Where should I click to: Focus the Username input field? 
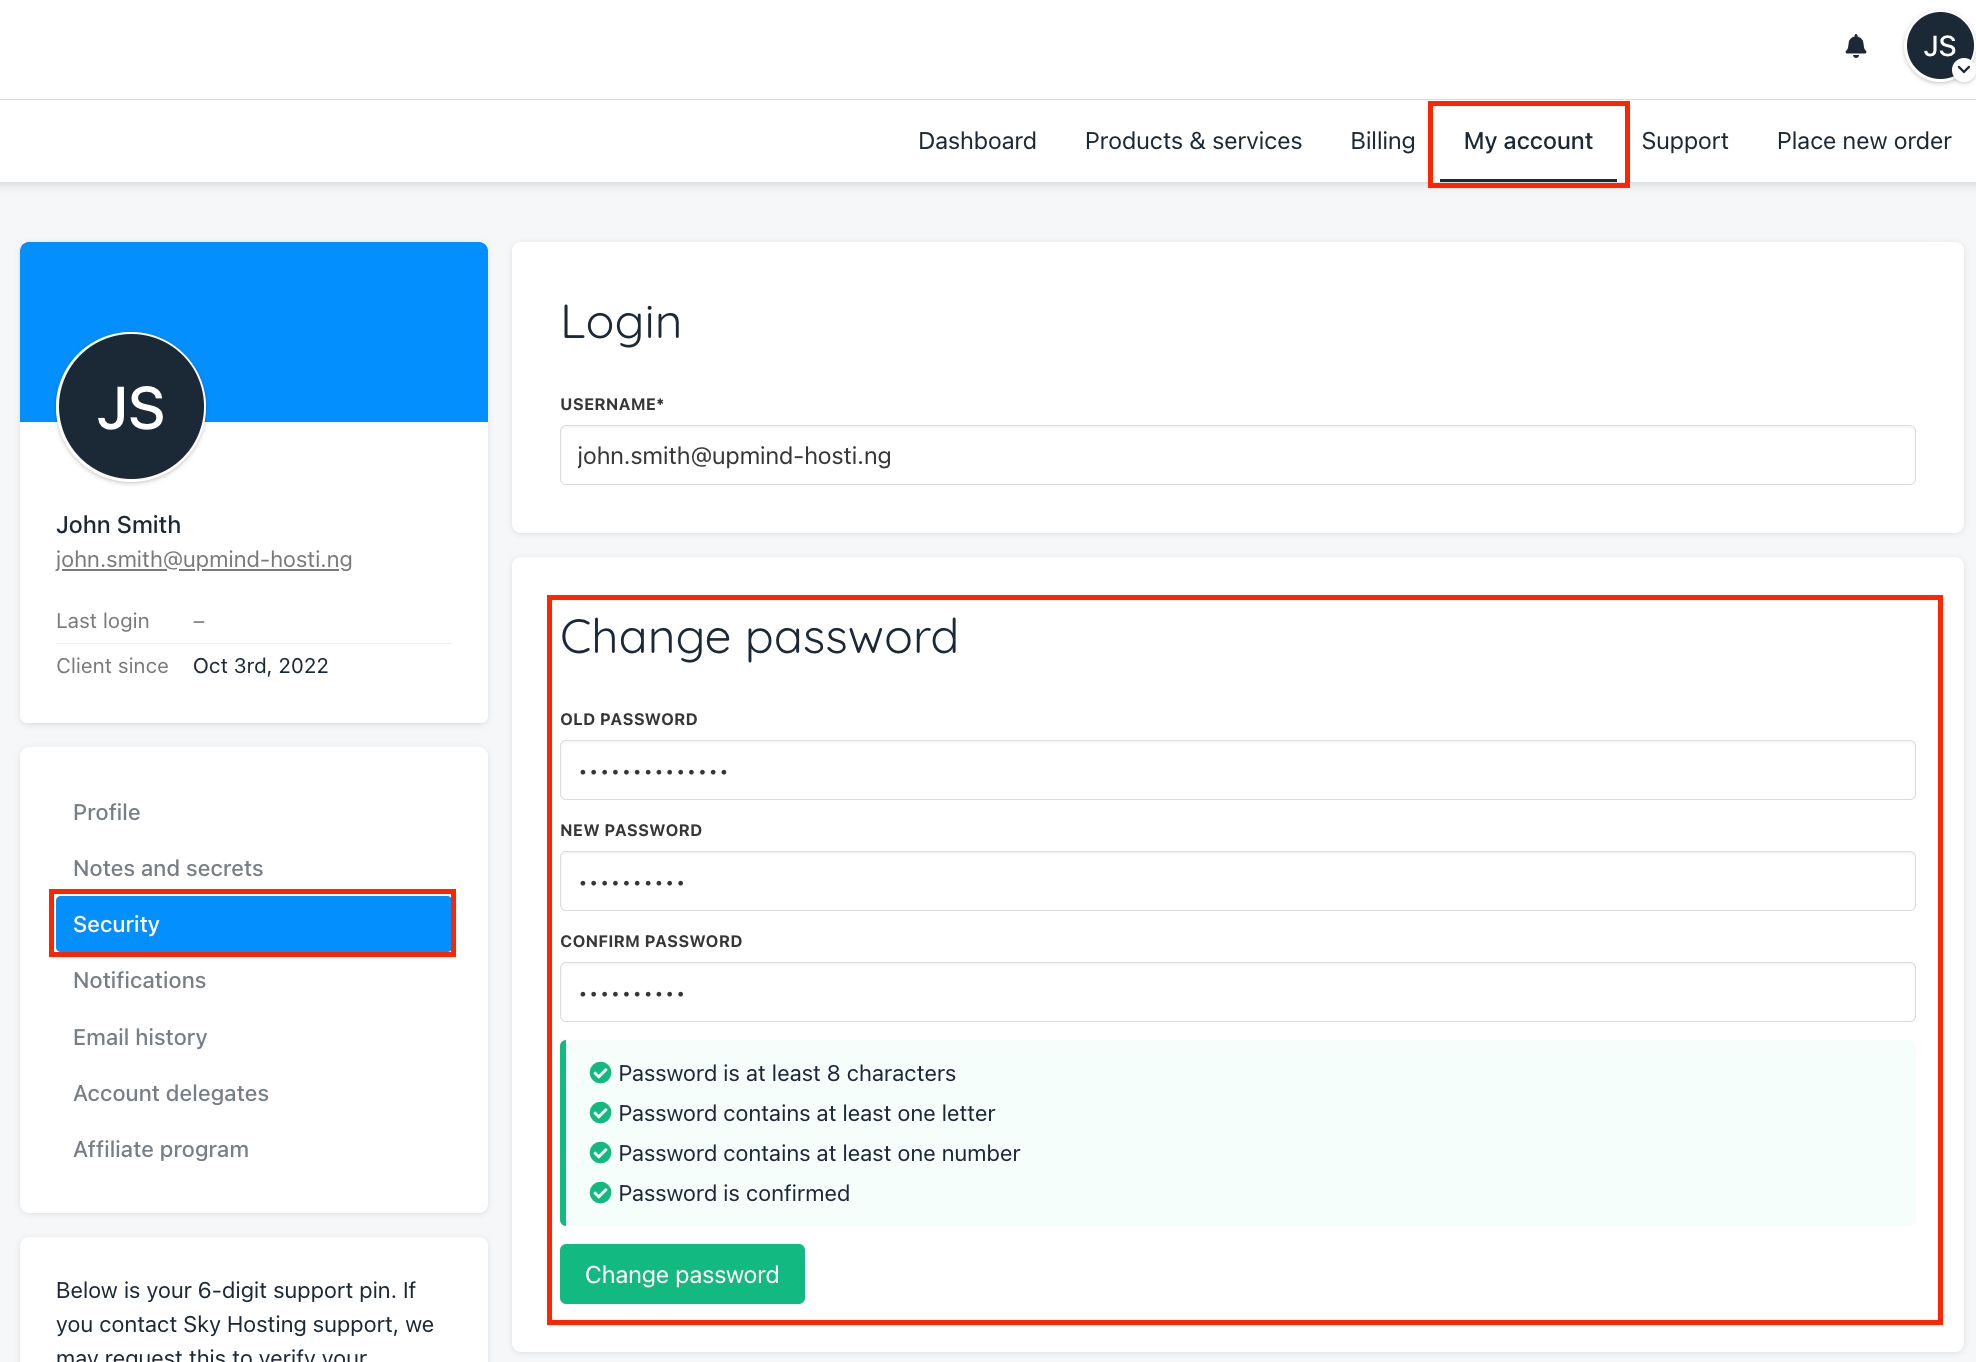[x=1237, y=455]
